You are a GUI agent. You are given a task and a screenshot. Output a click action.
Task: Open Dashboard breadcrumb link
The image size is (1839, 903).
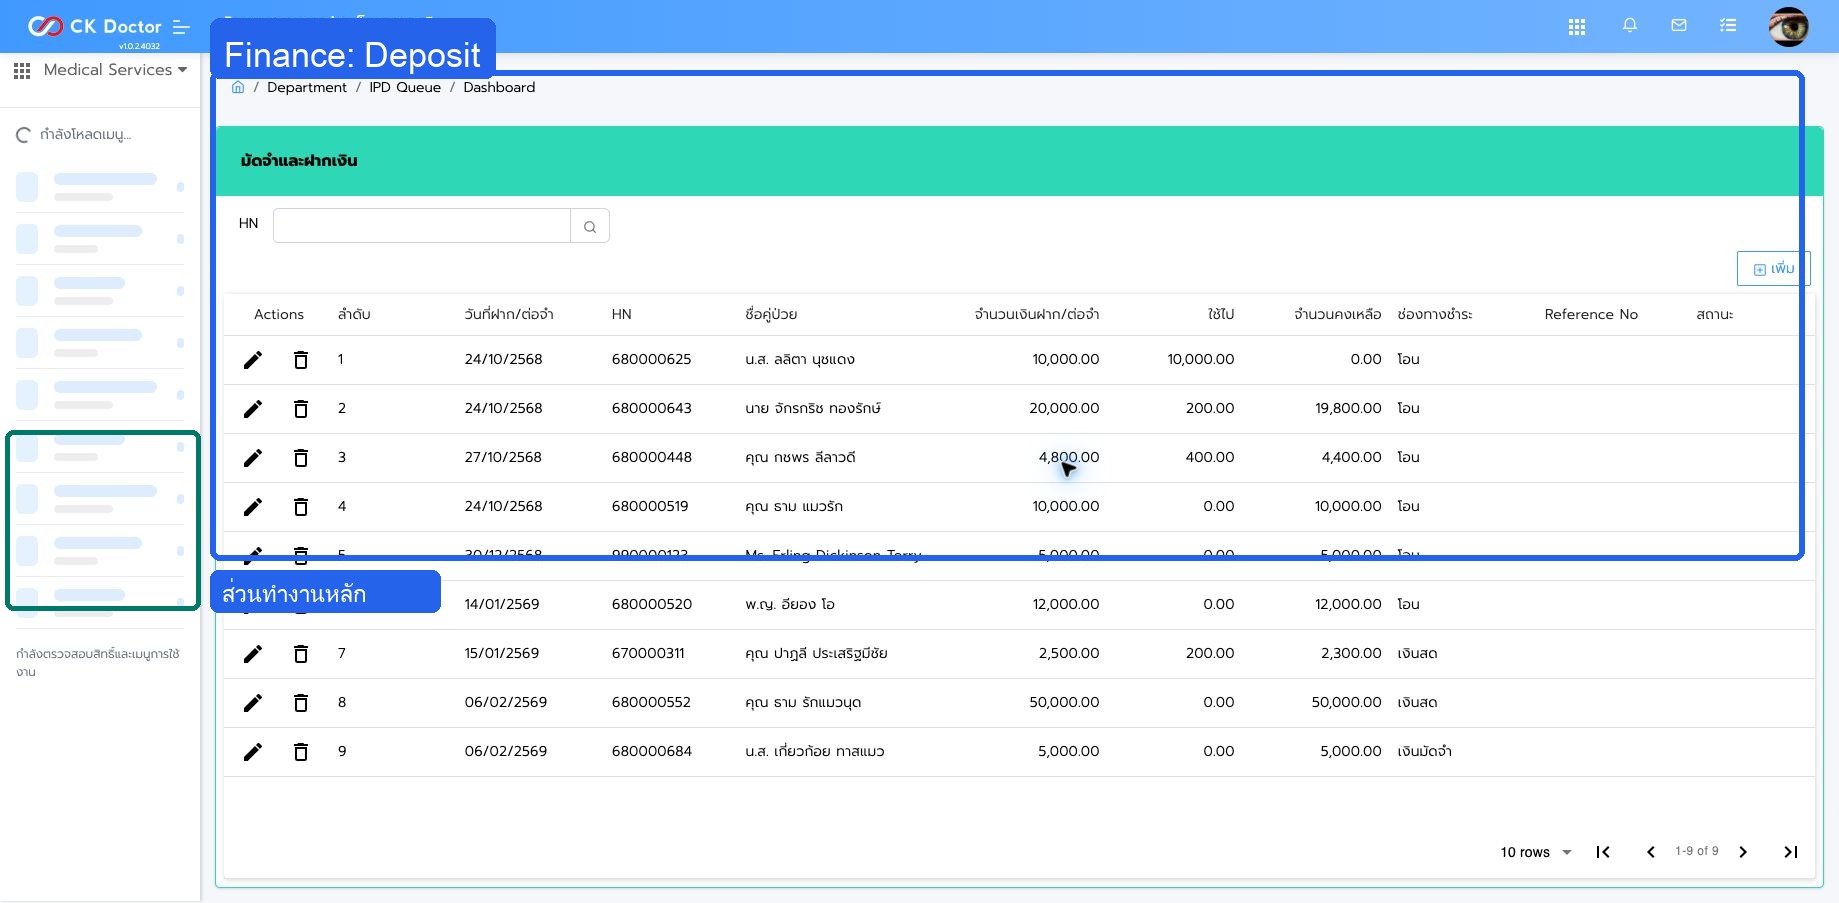point(499,87)
